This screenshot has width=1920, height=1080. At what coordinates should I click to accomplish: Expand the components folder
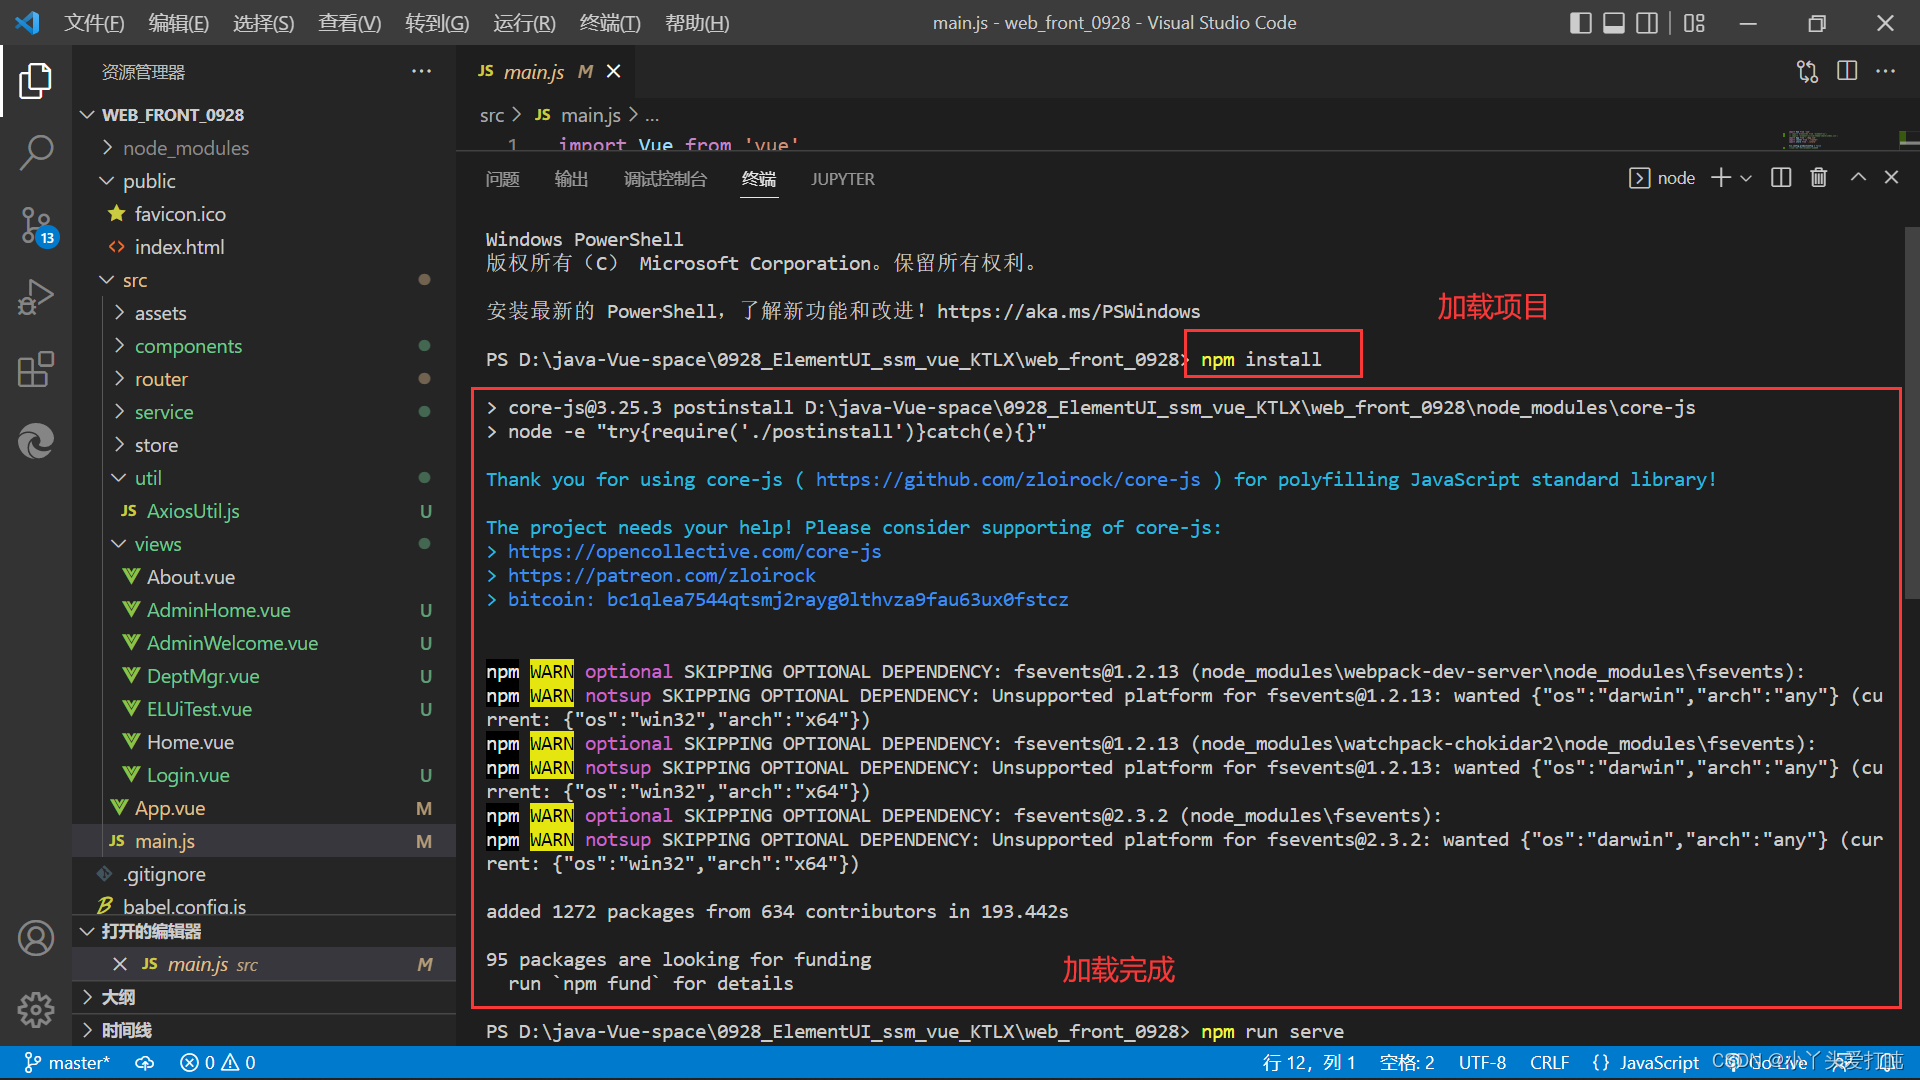pos(264,346)
